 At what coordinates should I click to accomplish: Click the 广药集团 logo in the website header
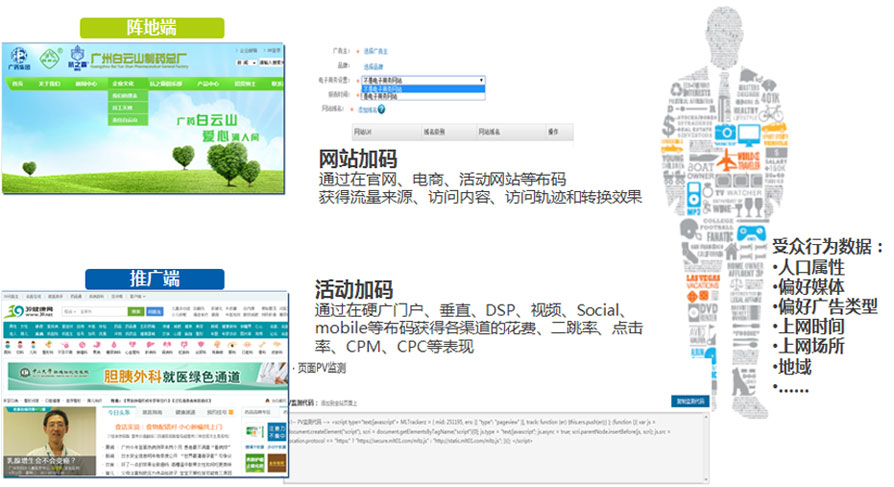(19, 58)
